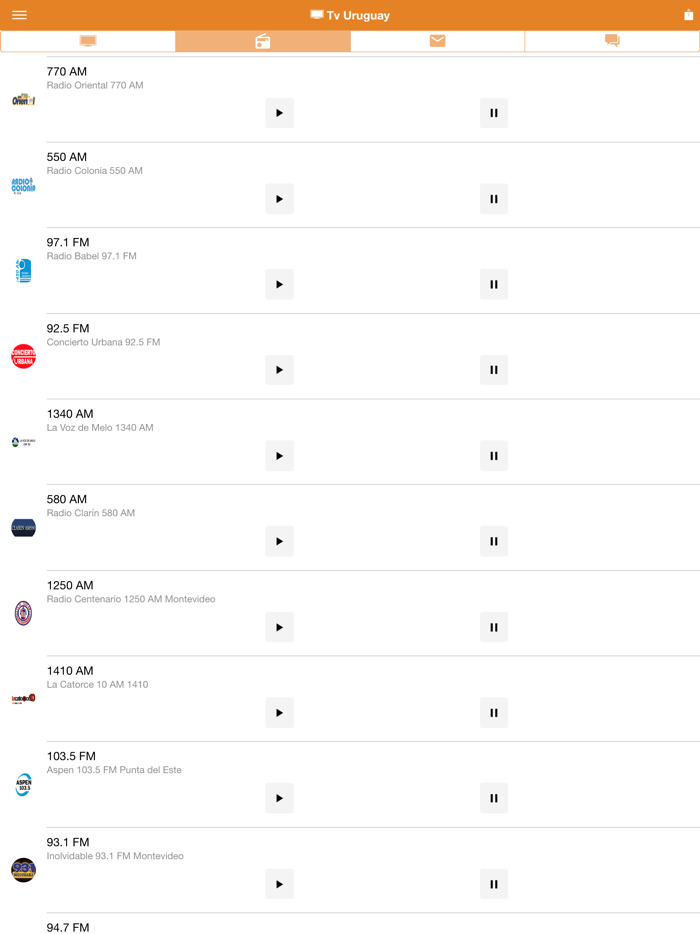Pause Concierto Urbana 92.5 FM
700x934 pixels.
(x=494, y=370)
